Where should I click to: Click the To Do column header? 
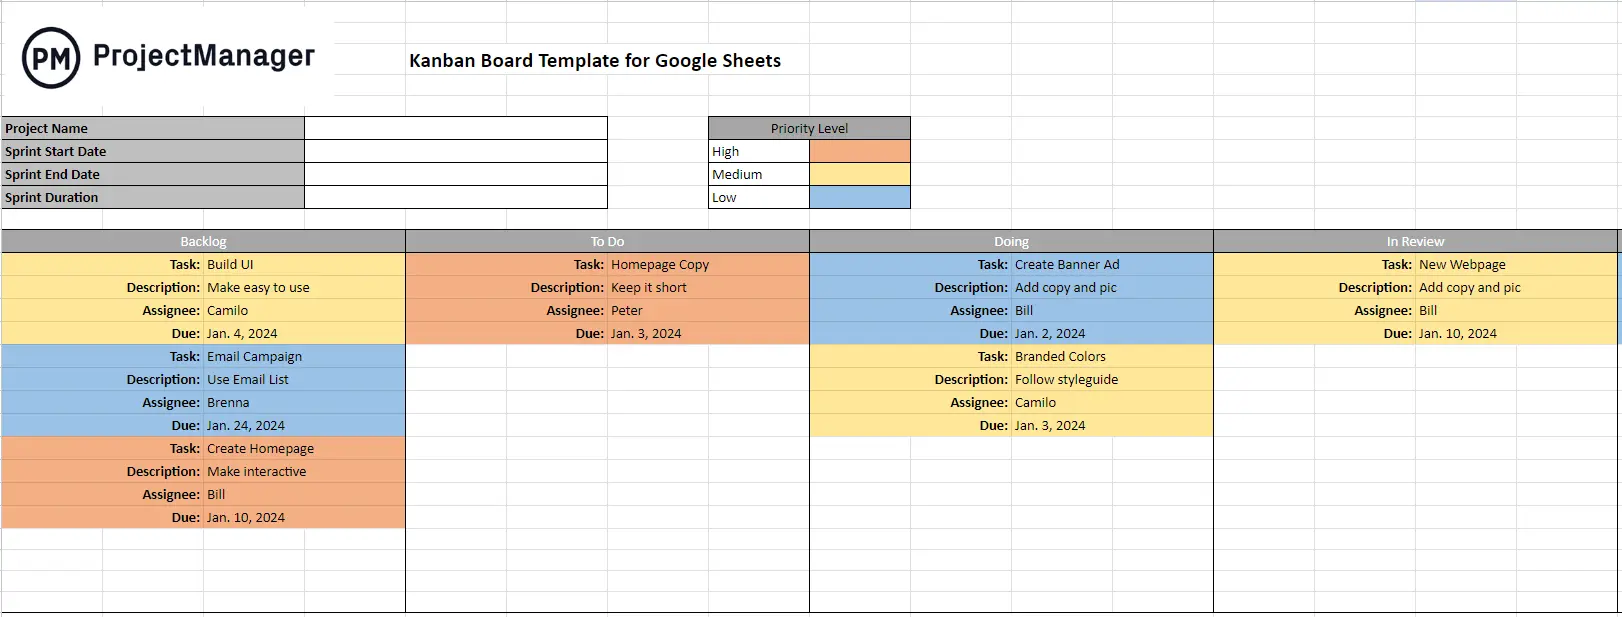607,241
